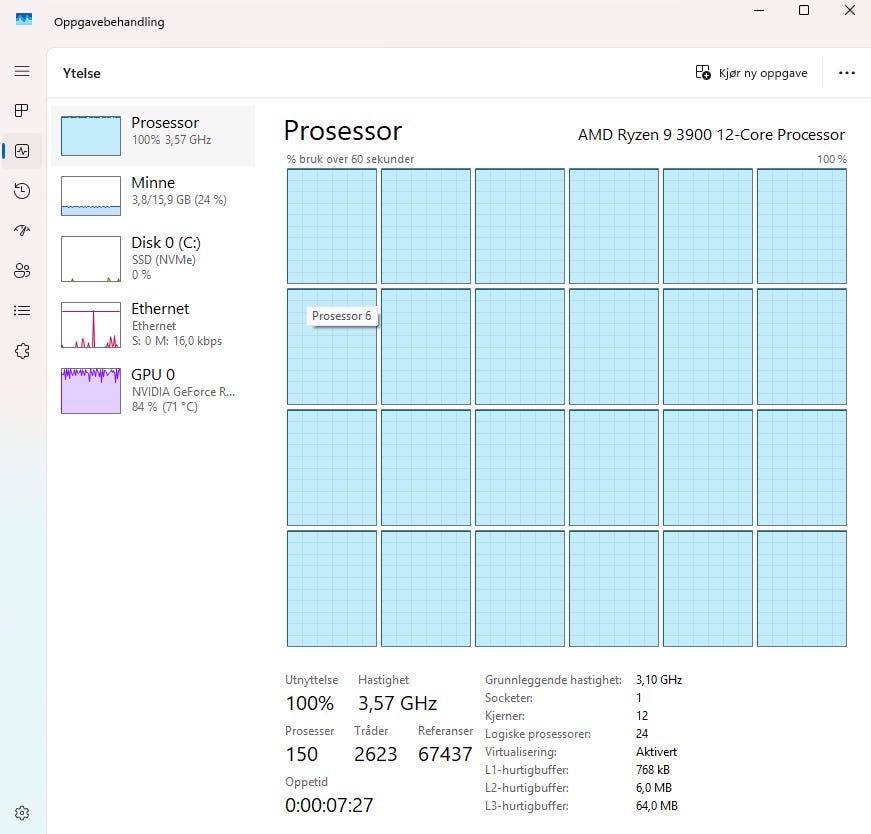
Task: Click Grunnleggende hastighet value 3,10 GHz
Action: coord(659,680)
